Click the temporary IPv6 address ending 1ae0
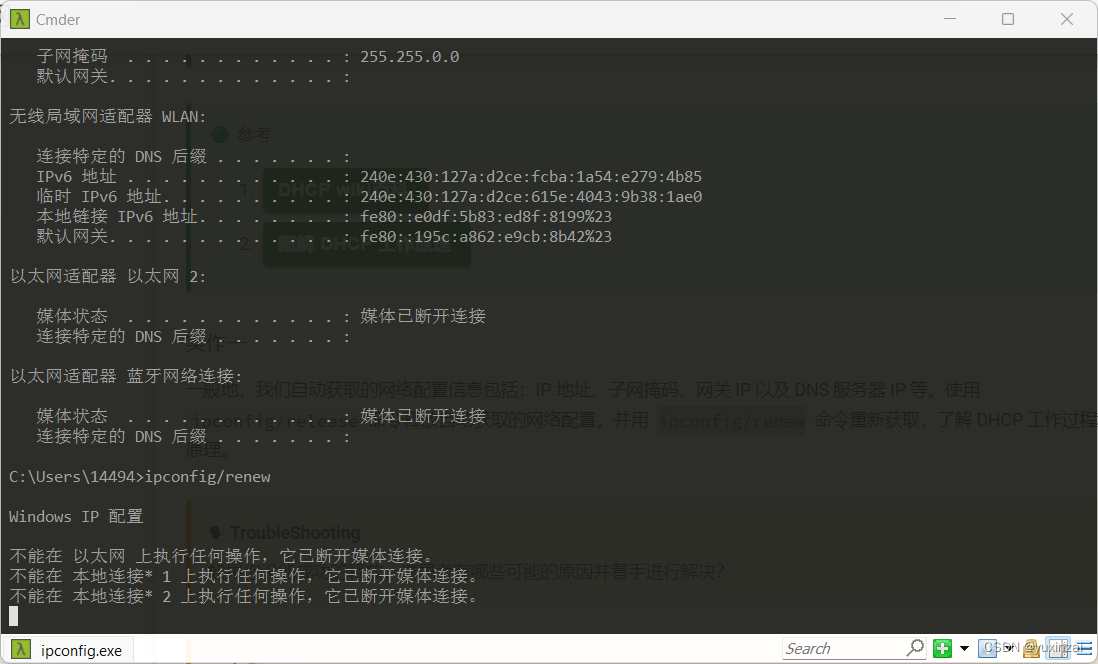This screenshot has height=664, width=1098. pos(531,197)
